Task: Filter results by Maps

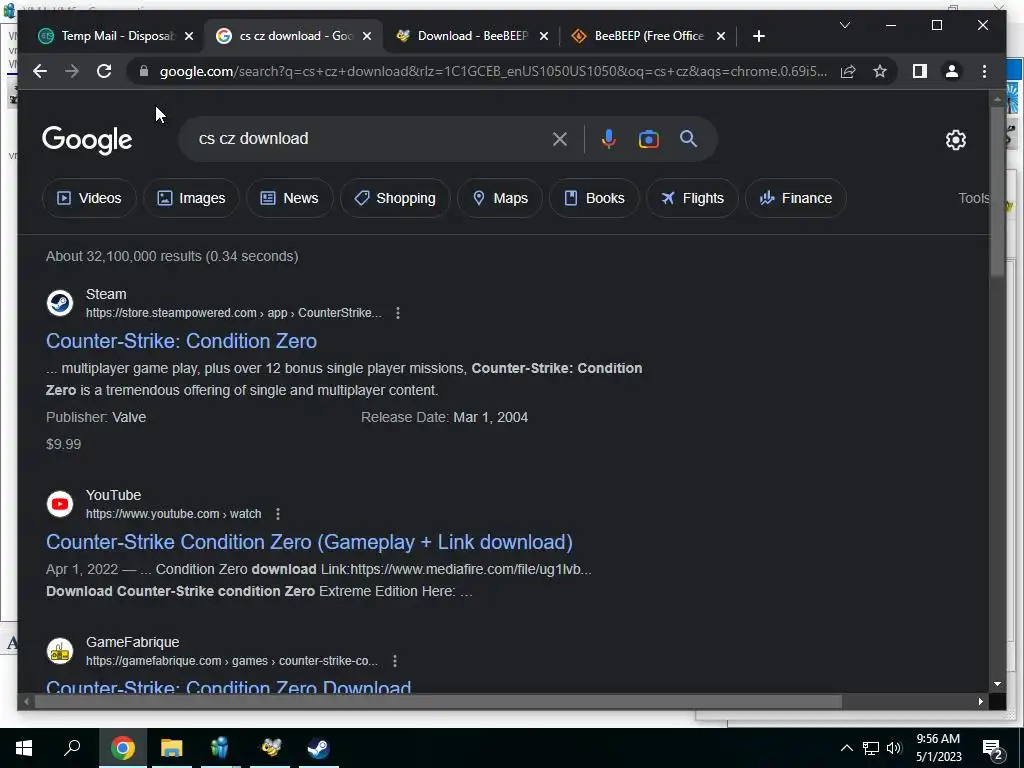Action: (500, 198)
